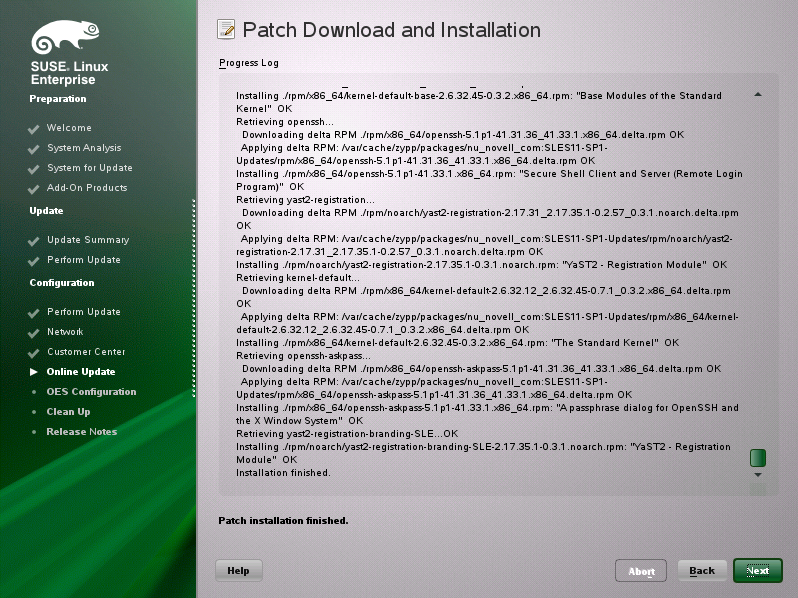This screenshot has height=598, width=798.
Task: Click the Patch Download and Installation title
Action: click(x=391, y=30)
